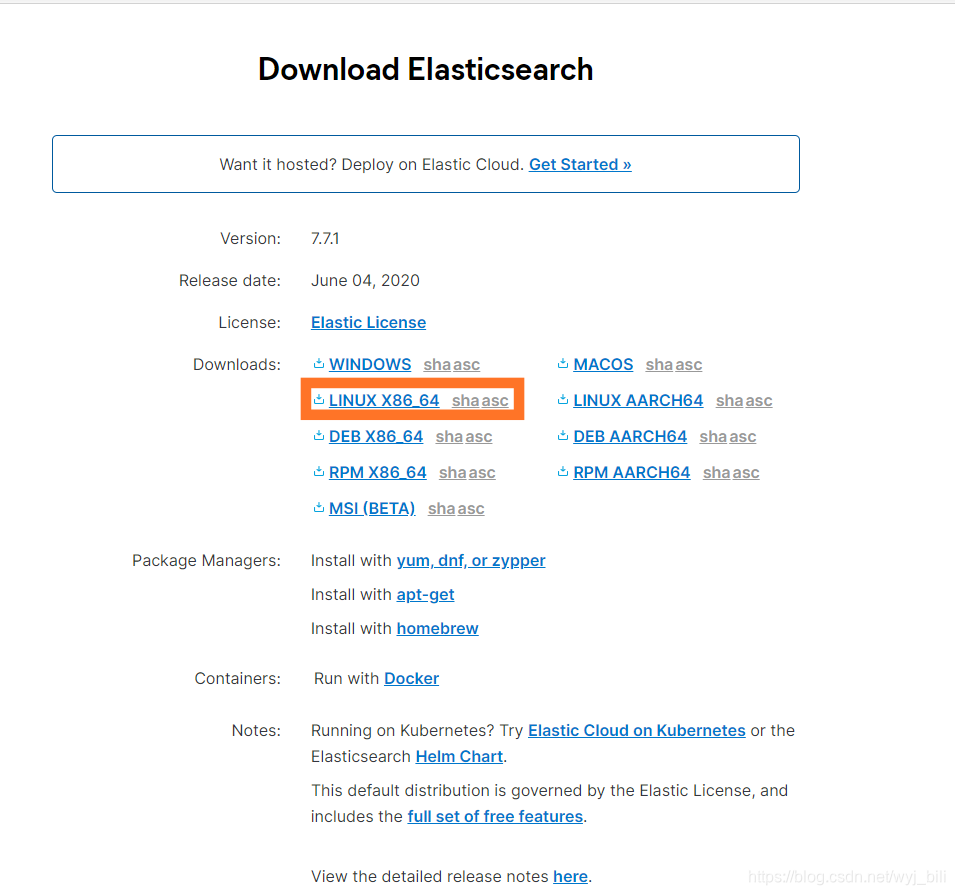Click the download icon beside DEB AARCH64
This screenshot has height=895, width=955.
point(563,436)
